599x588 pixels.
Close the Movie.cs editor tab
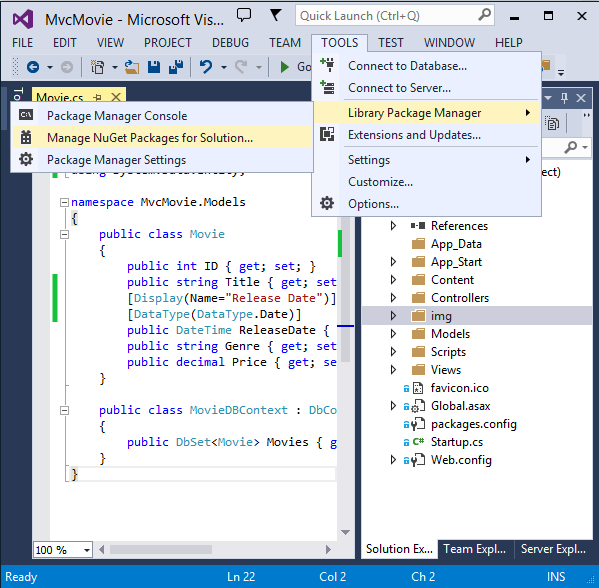(116, 97)
